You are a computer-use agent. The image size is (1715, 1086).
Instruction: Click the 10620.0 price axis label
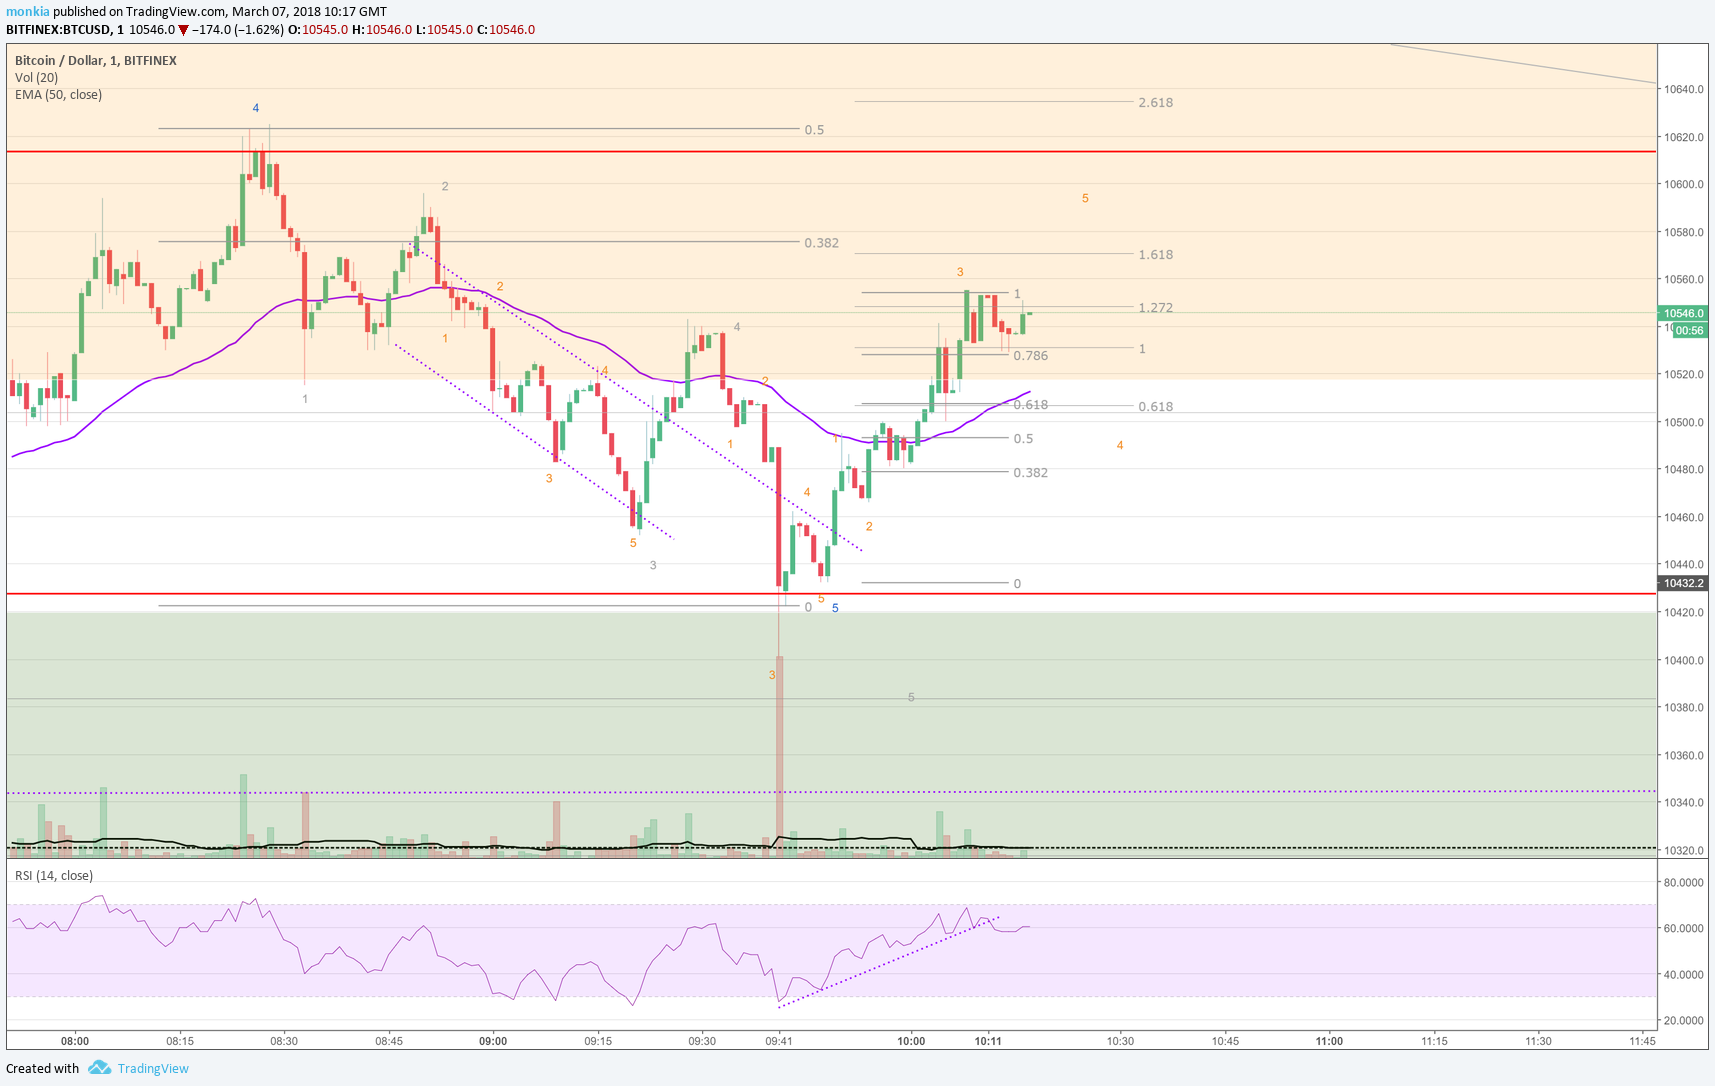[x=1682, y=137]
